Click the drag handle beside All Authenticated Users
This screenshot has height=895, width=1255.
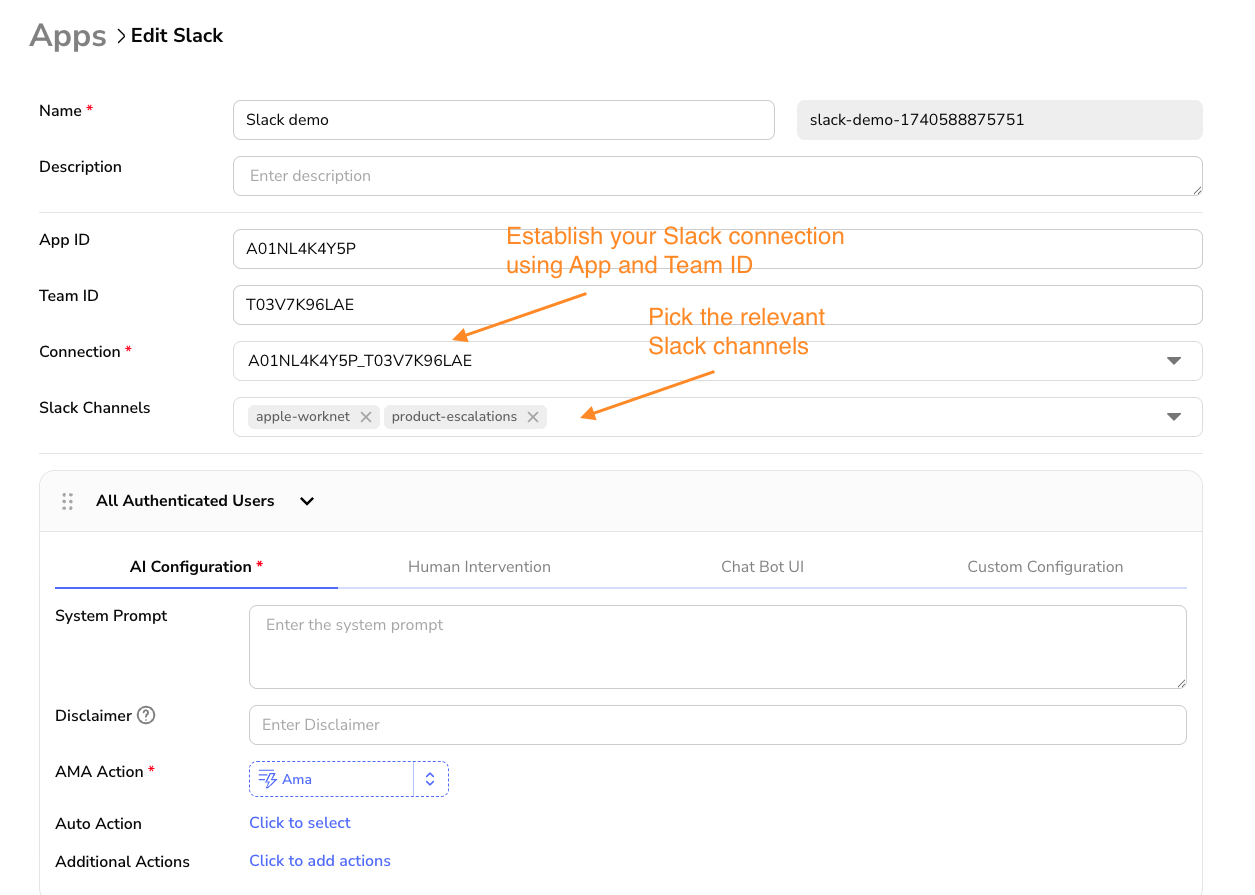pos(68,501)
